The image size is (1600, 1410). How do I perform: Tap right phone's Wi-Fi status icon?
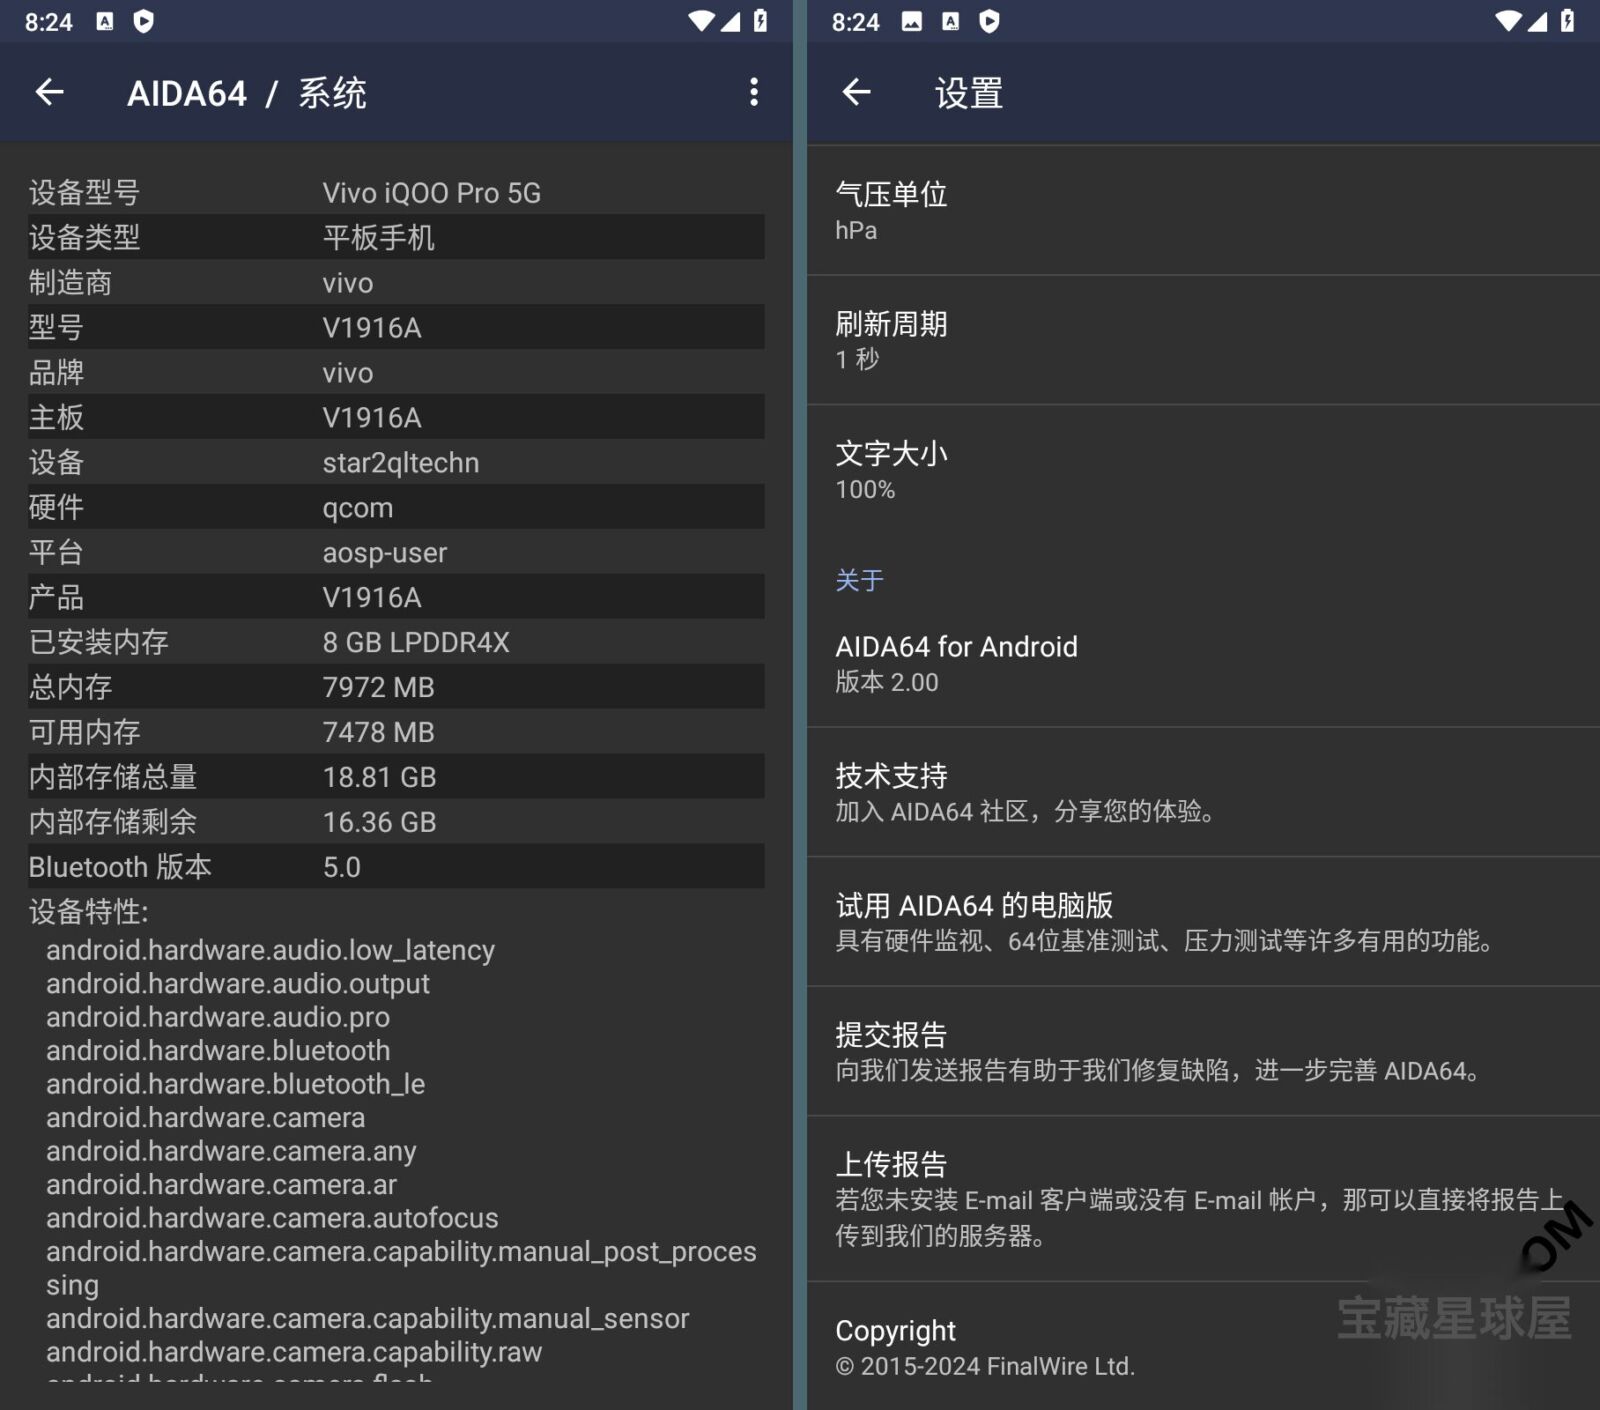[x=1508, y=21]
